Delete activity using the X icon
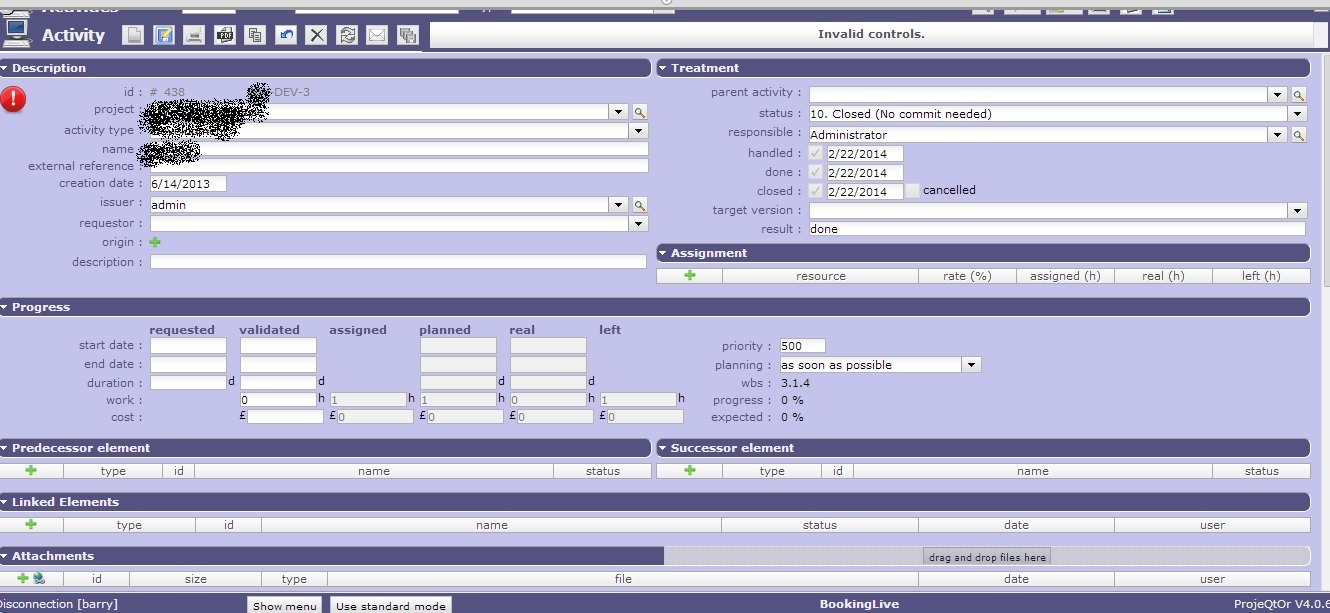Viewport: 1330px width, 613px height. click(316, 35)
